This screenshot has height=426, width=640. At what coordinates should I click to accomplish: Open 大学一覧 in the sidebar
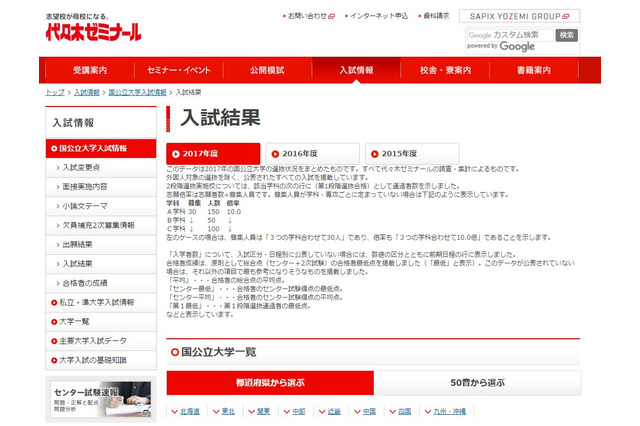[101, 322]
